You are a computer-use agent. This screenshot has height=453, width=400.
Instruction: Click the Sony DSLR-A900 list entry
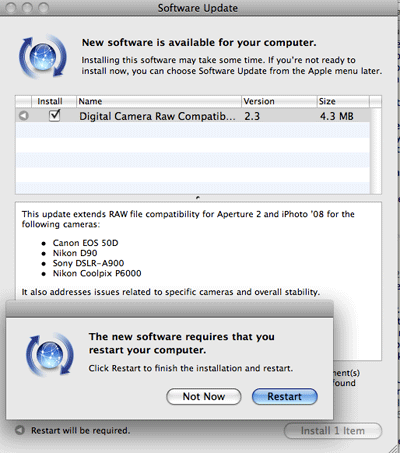coord(88,263)
